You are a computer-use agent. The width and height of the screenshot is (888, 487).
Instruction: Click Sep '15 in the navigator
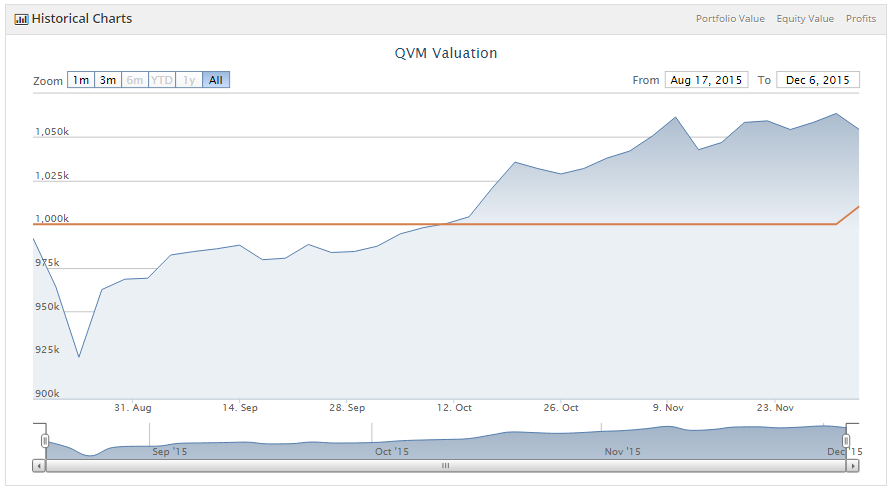click(169, 451)
